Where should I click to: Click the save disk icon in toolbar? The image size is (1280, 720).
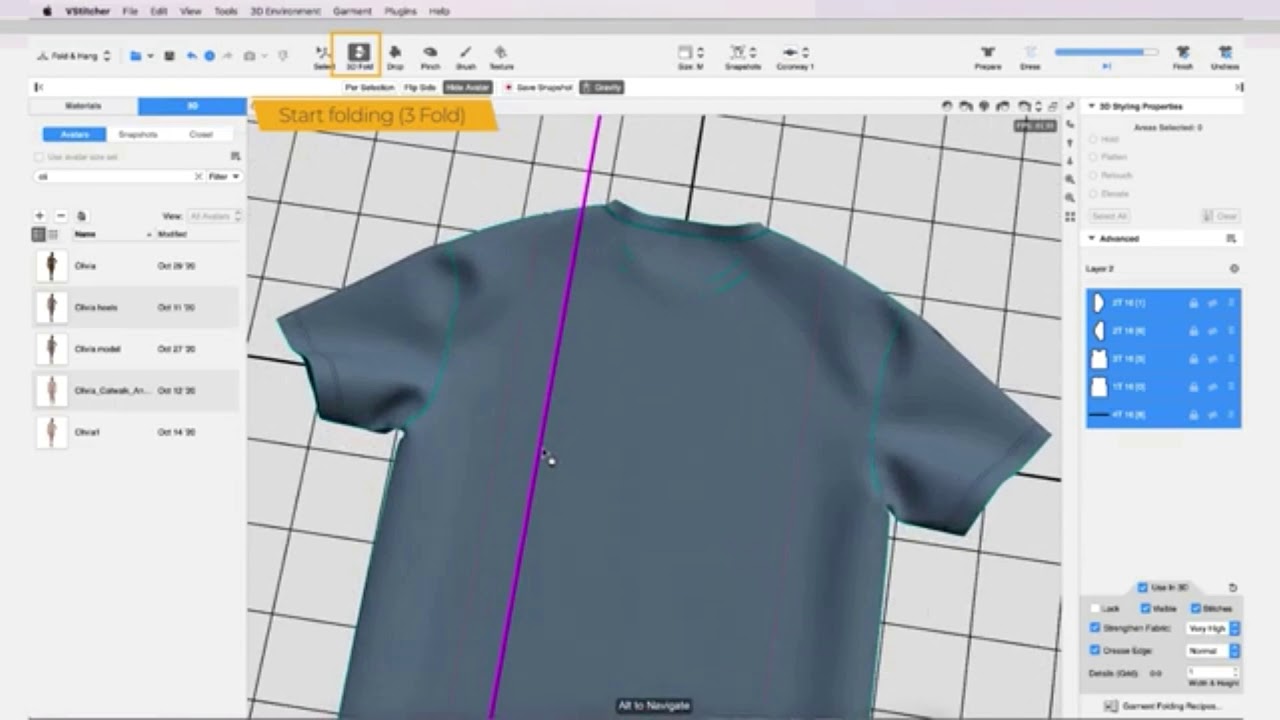[169, 56]
